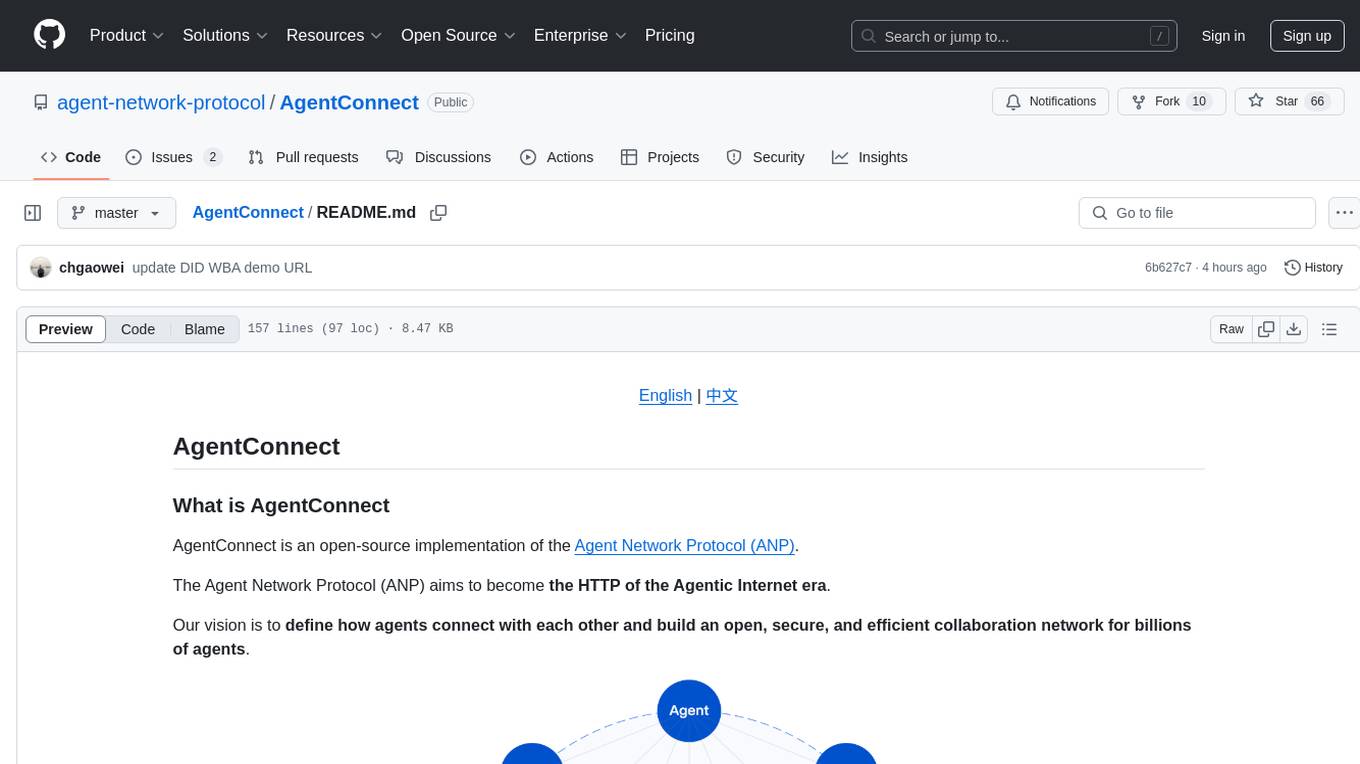1360x764 pixels.
Task: Copy raw file contents icon
Action: click(x=1266, y=329)
